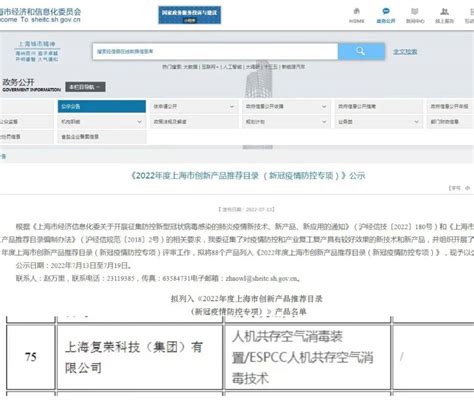Click the 2022年度上海市创新产品推荐目录 article title
The width and height of the screenshot is (474, 417).
248,175
